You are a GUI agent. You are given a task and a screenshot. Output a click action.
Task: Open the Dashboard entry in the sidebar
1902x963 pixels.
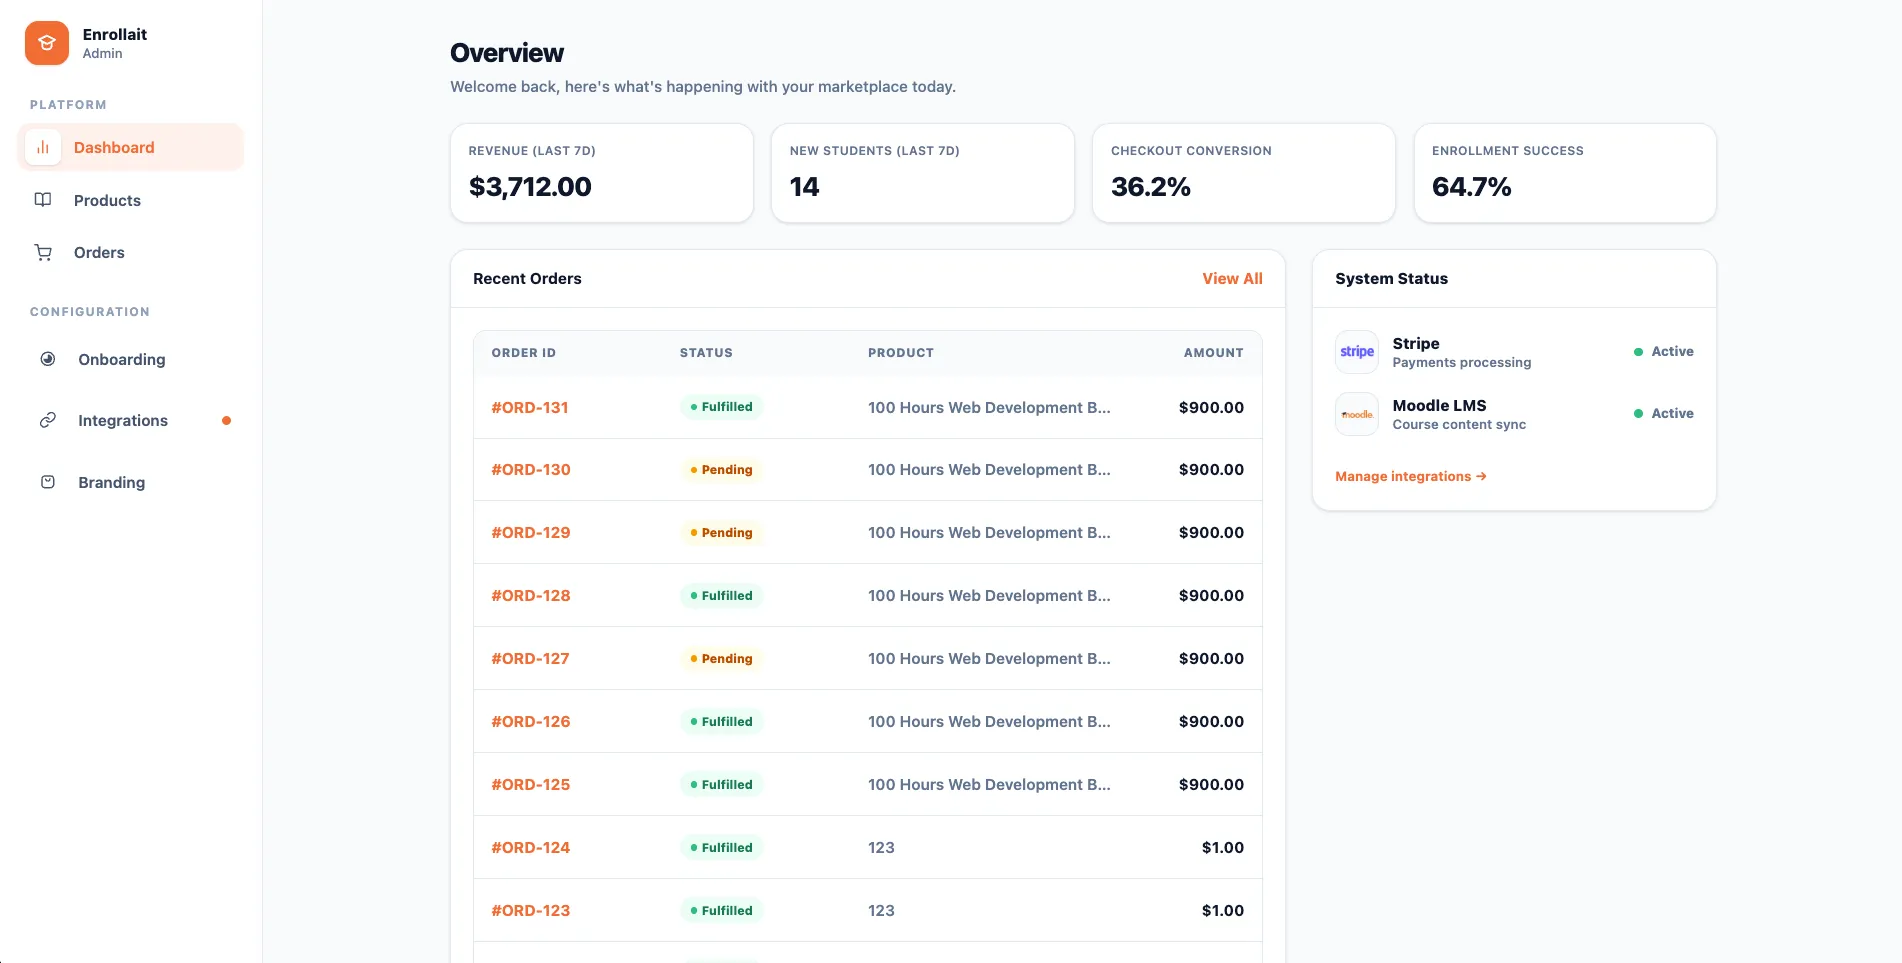[113, 147]
